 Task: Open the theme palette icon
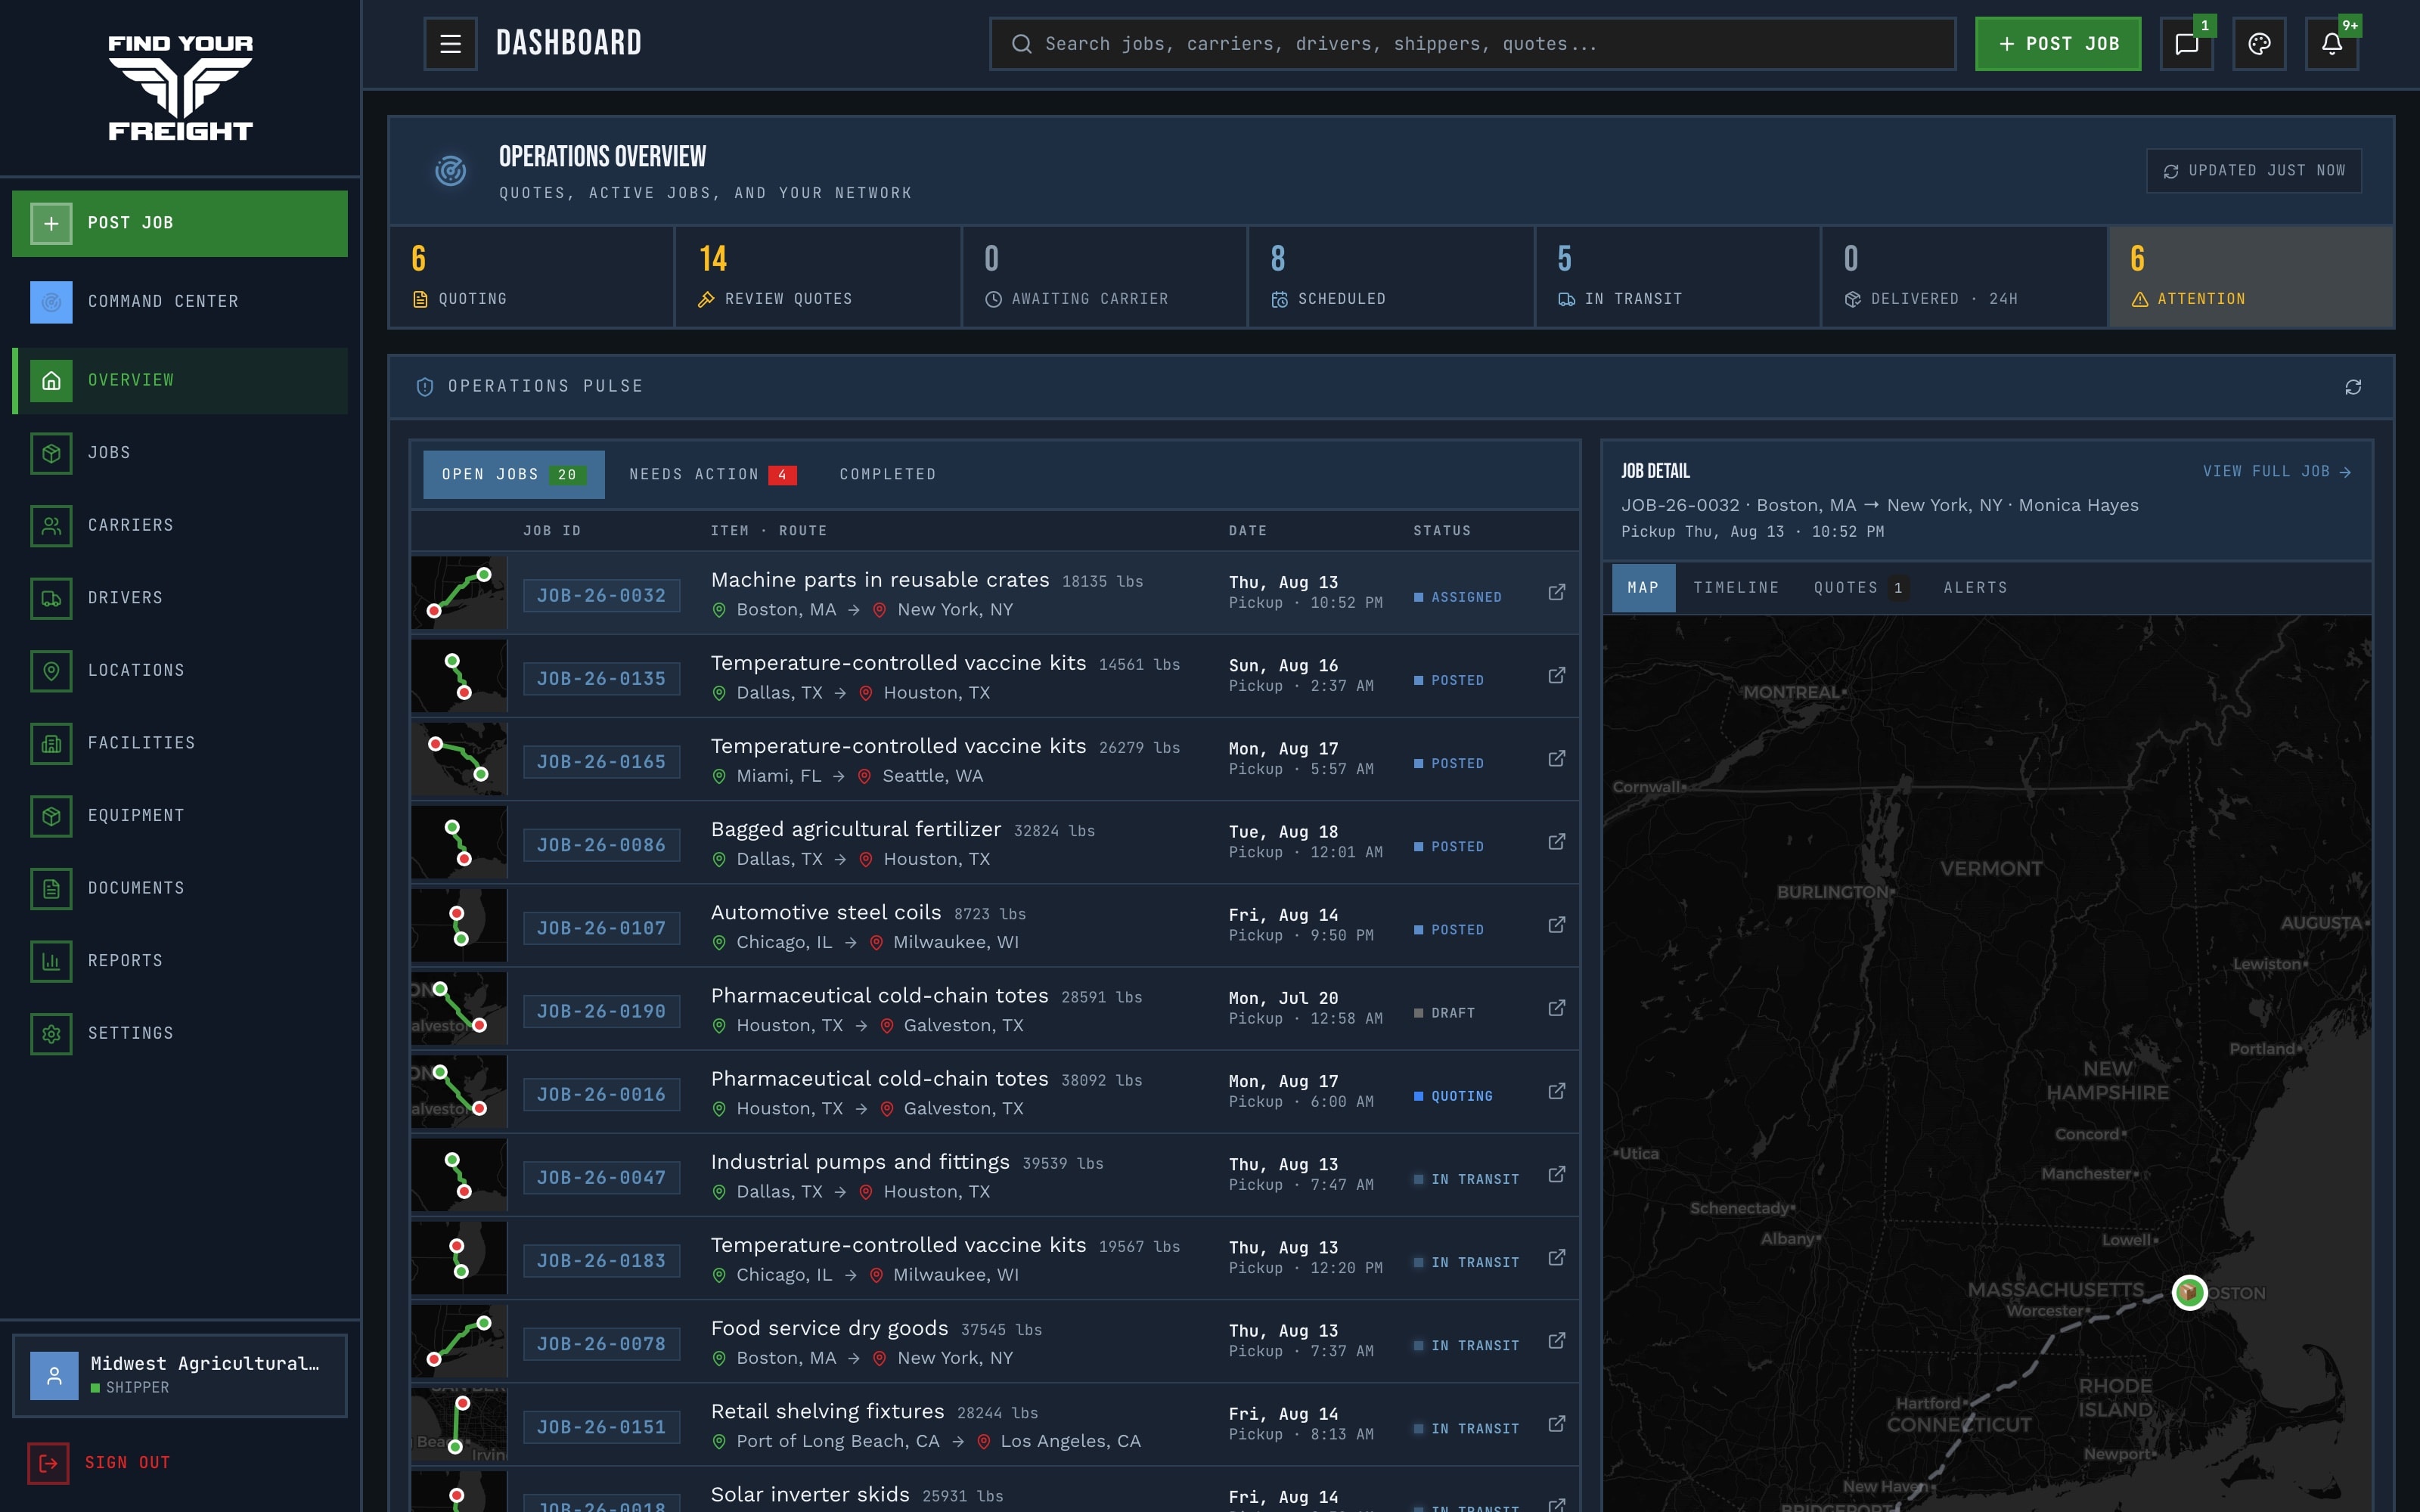(x=2259, y=44)
